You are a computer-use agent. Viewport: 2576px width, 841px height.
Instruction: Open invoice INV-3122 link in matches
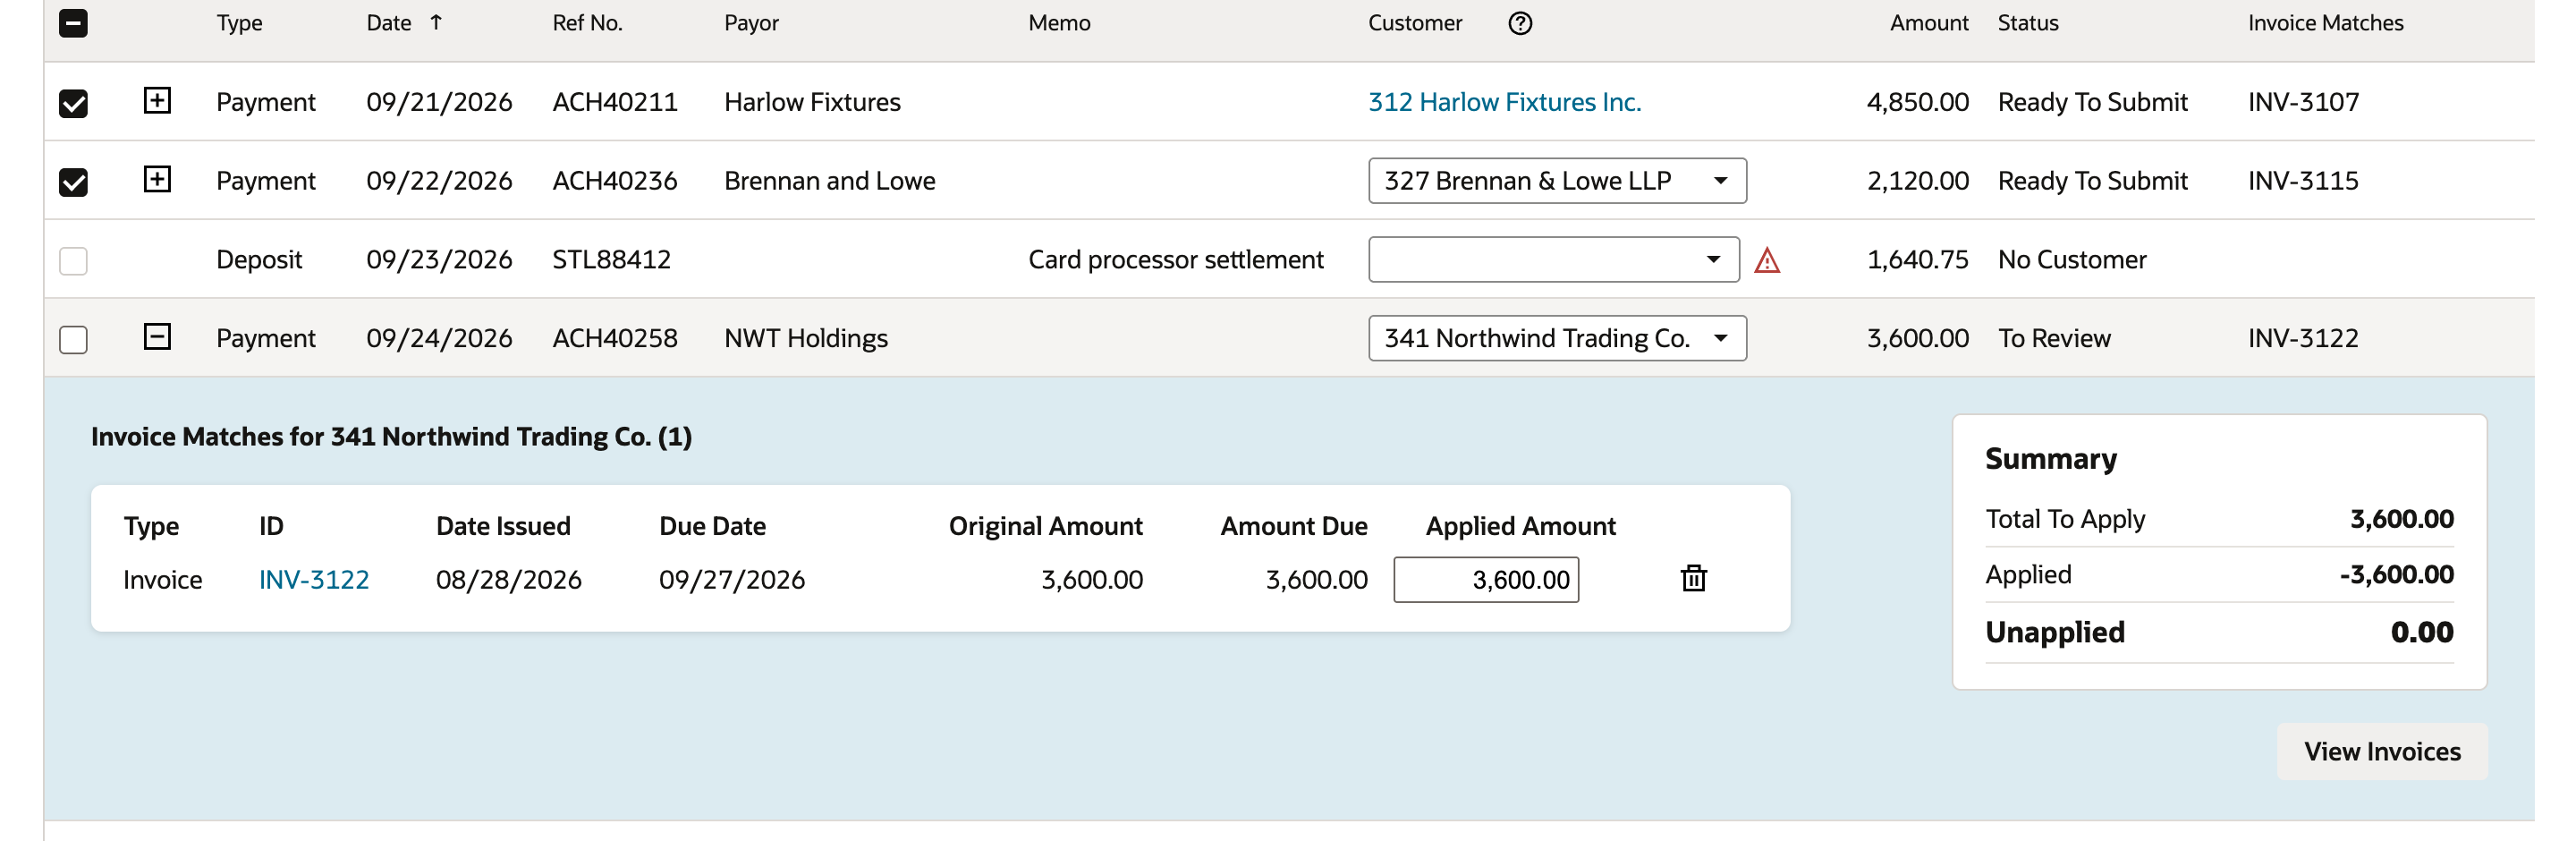click(314, 580)
